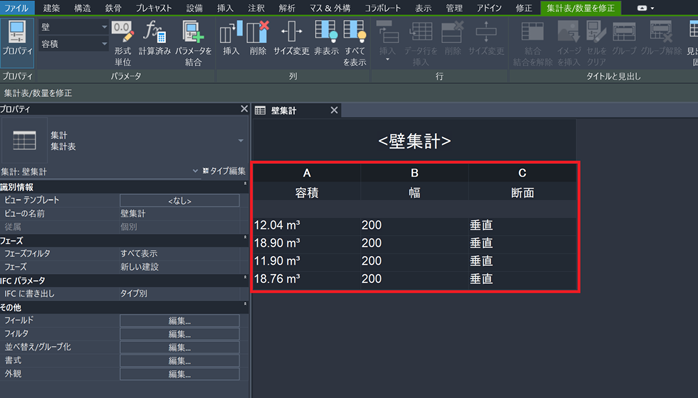The width and height of the screenshot is (698, 398).
Task: Click the 外観 編集 button
Action: point(179,374)
